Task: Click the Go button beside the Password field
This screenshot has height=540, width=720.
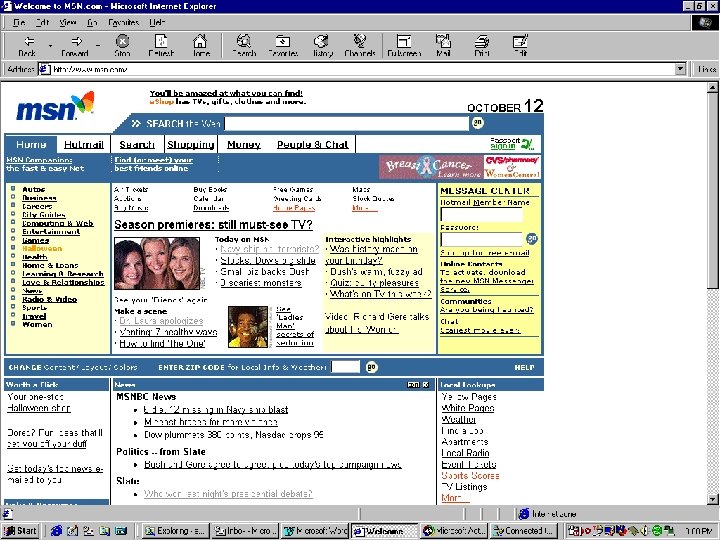Action: pos(532,238)
